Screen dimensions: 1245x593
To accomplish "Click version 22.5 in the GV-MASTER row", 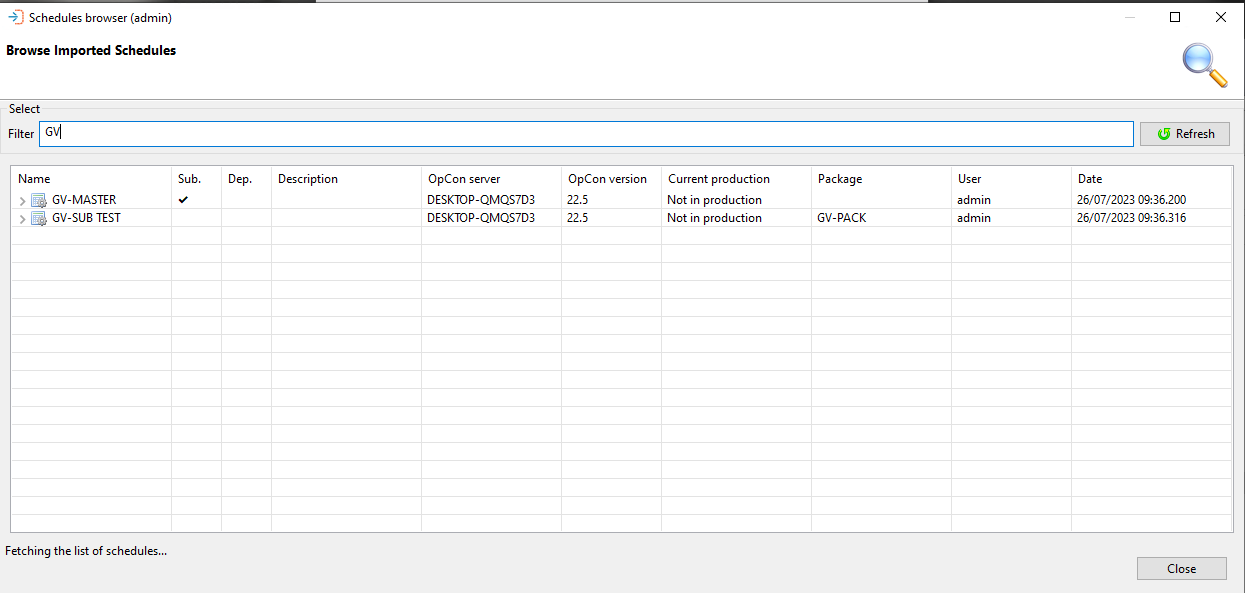I will point(578,200).
